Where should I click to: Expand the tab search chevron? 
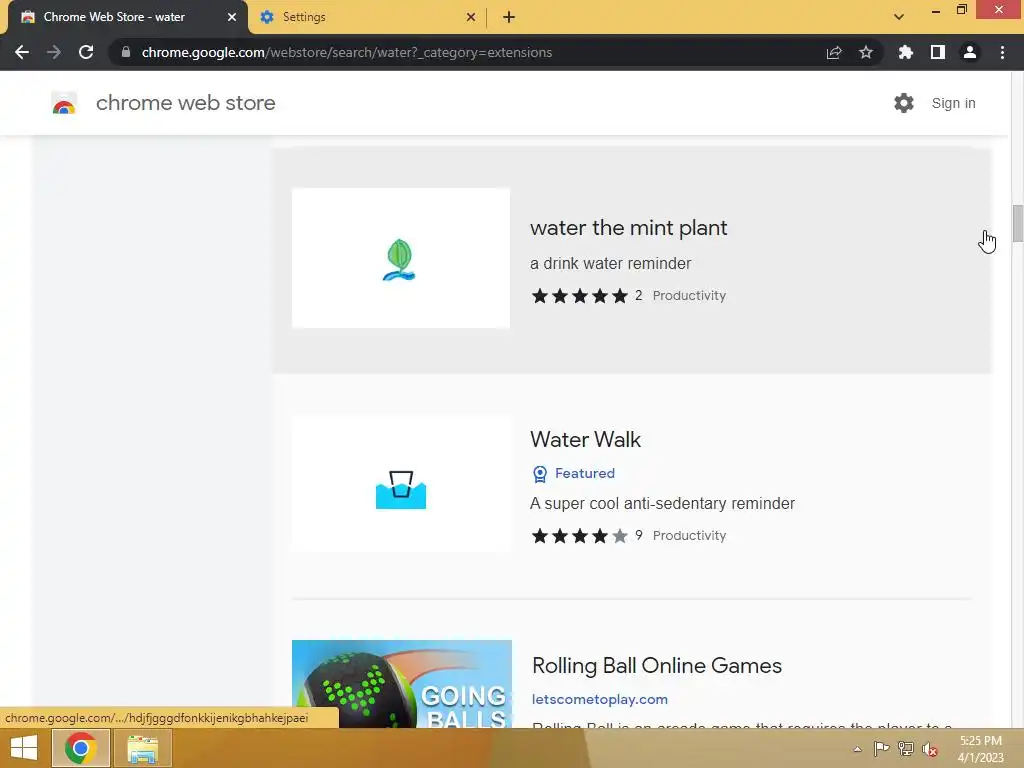899,17
